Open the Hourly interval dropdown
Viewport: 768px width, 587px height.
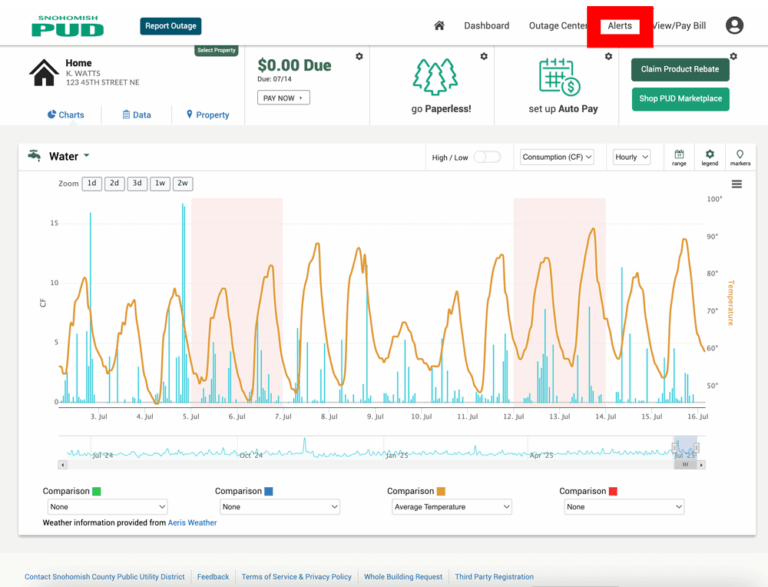[x=631, y=157]
